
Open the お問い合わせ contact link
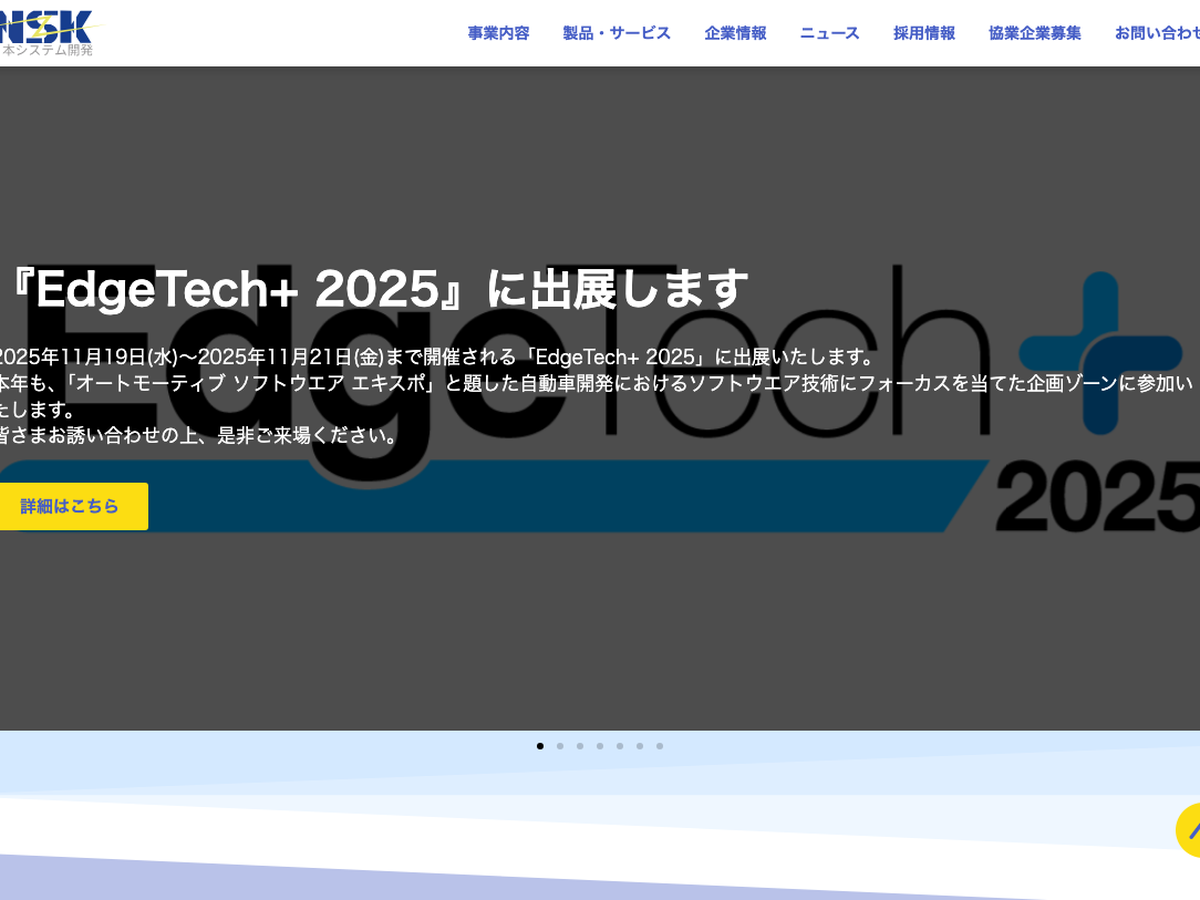click(1156, 33)
